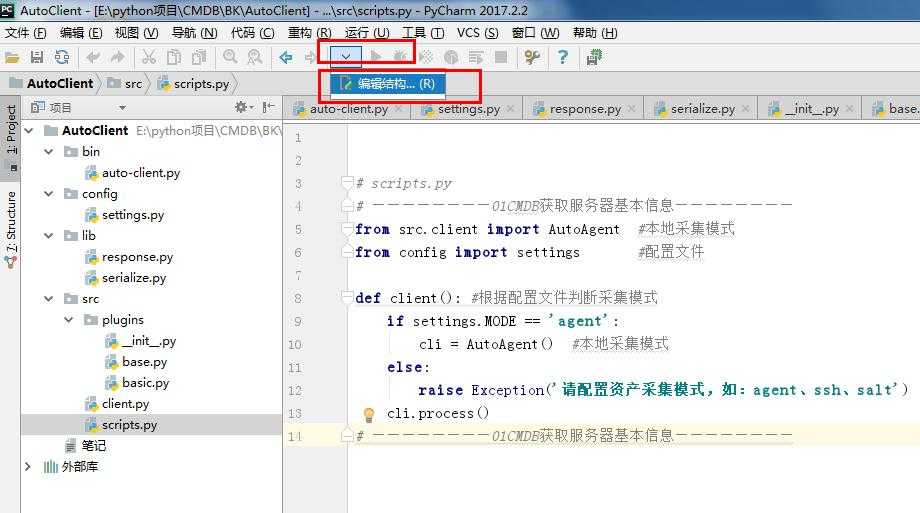
Task: Click the Redo toolbar icon
Action: point(118,57)
